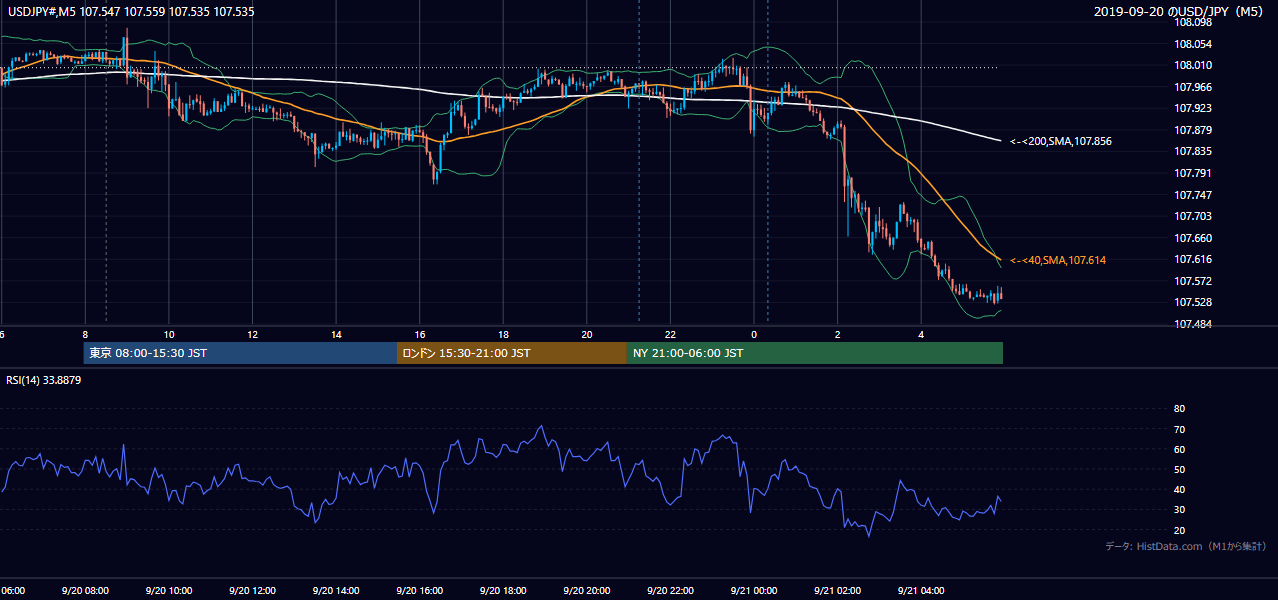Click price axis value 108.054
Image resolution: width=1278 pixels, height=600 pixels.
tap(1194, 44)
